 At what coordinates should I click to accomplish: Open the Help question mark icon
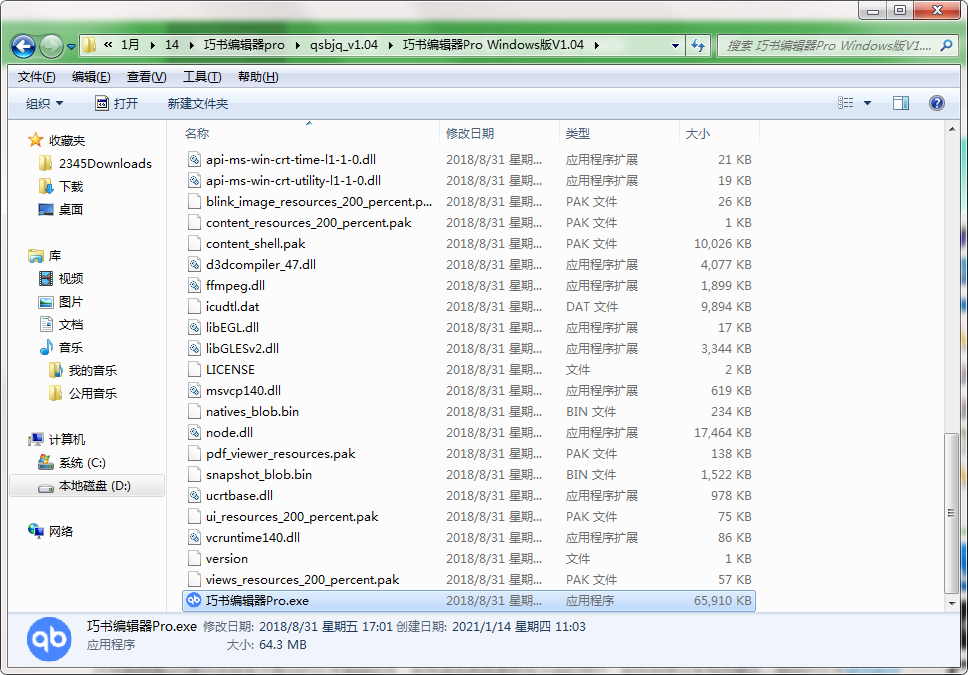(937, 103)
